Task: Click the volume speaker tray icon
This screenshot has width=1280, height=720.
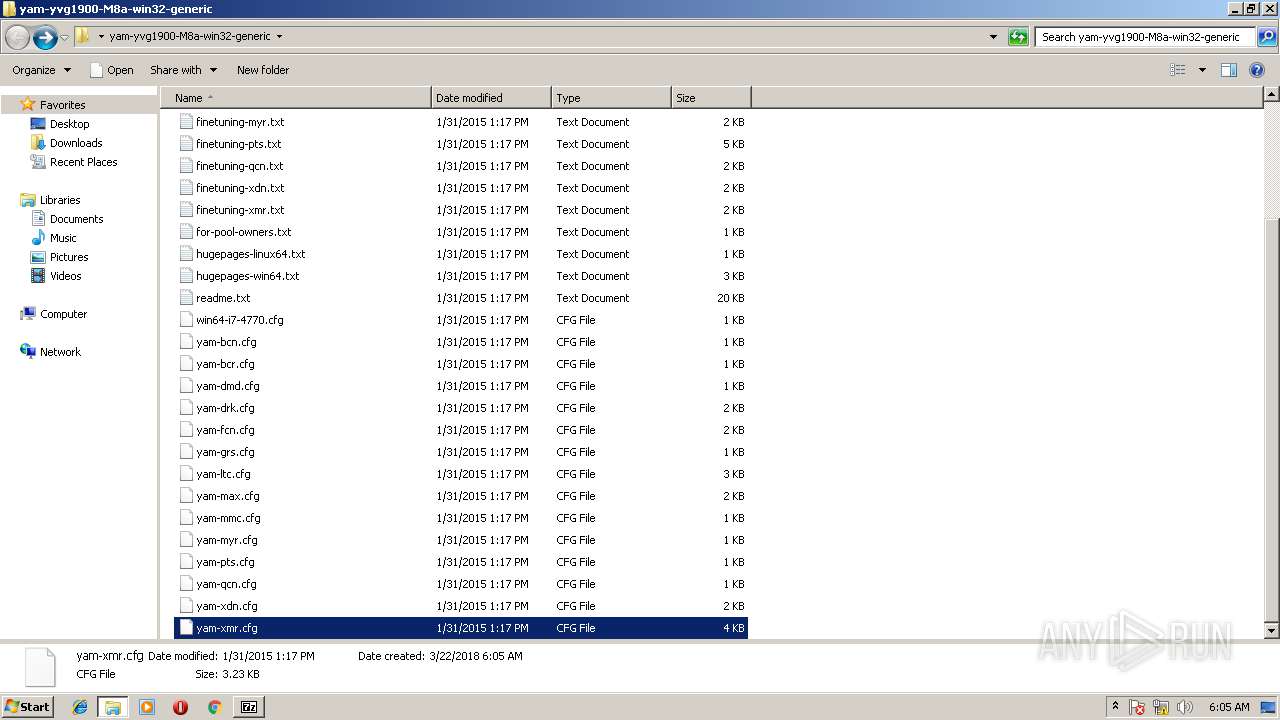Action: [x=1185, y=707]
